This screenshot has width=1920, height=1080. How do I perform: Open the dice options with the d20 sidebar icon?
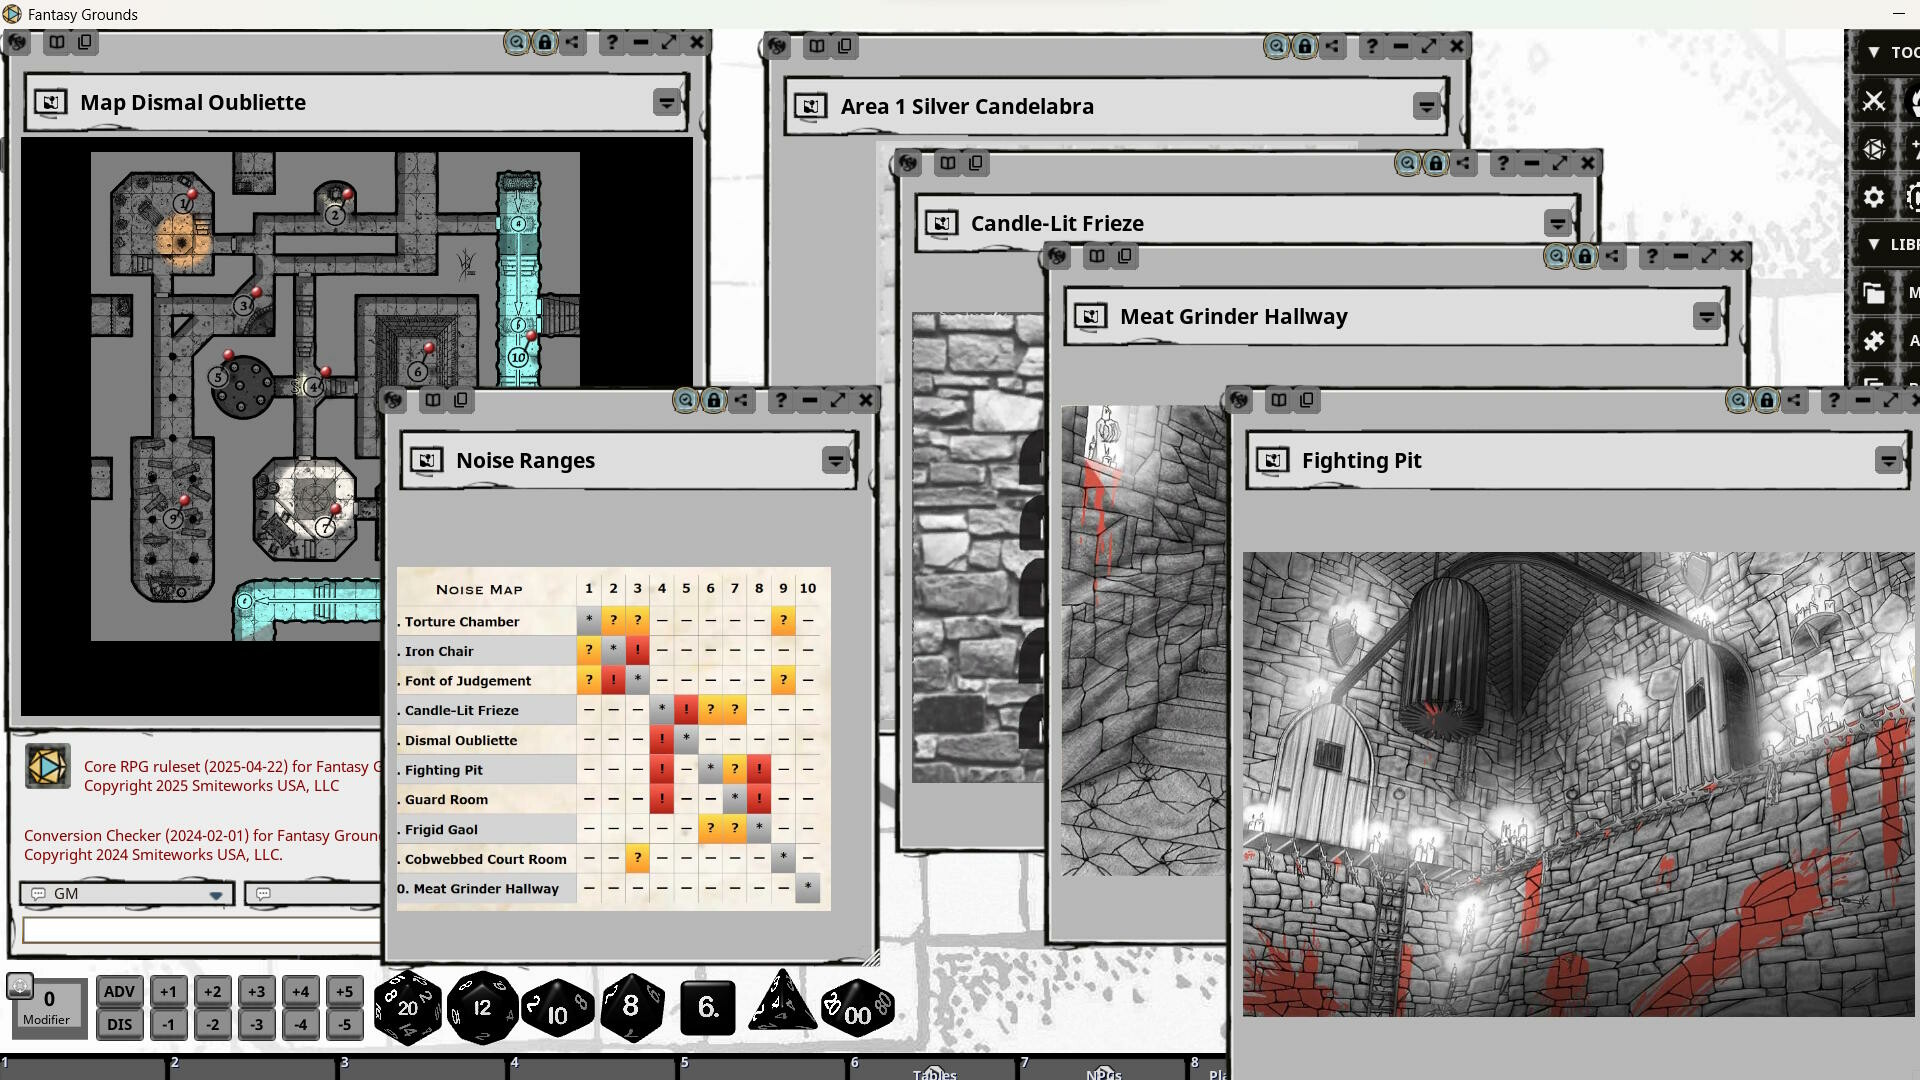tap(1873, 149)
